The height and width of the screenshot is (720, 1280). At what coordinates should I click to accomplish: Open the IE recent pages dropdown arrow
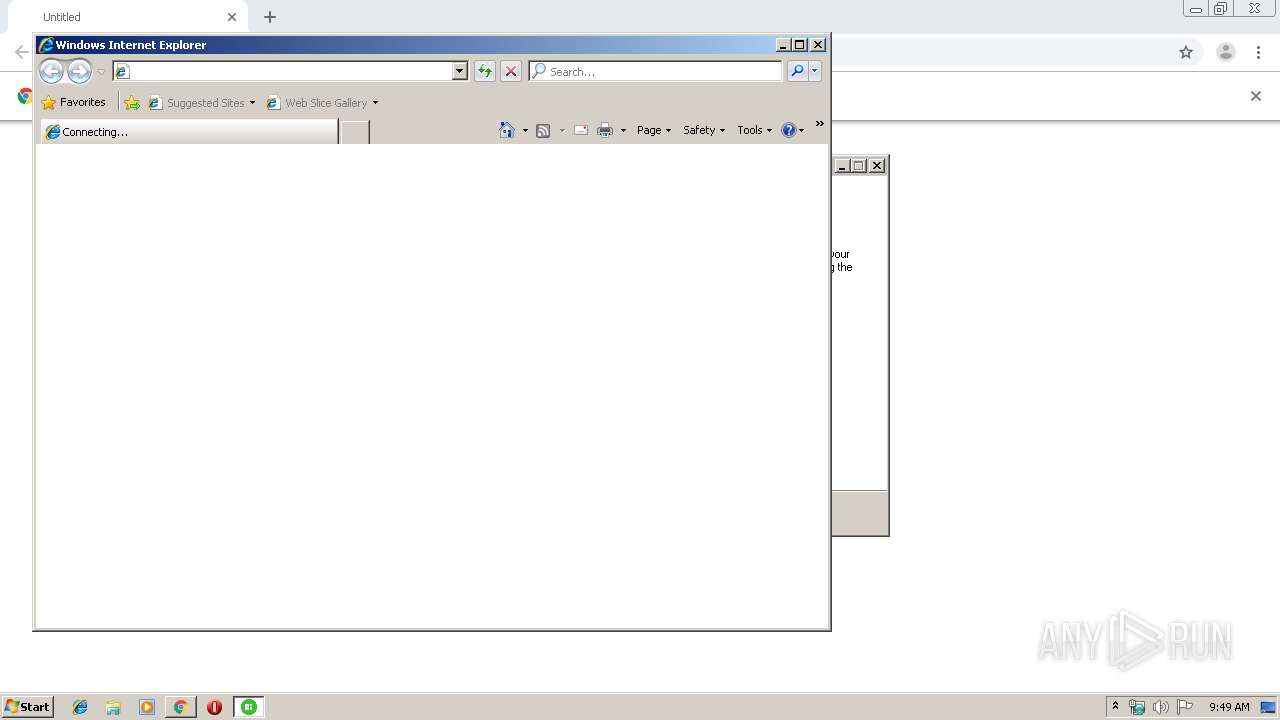click(x=101, y=72)
